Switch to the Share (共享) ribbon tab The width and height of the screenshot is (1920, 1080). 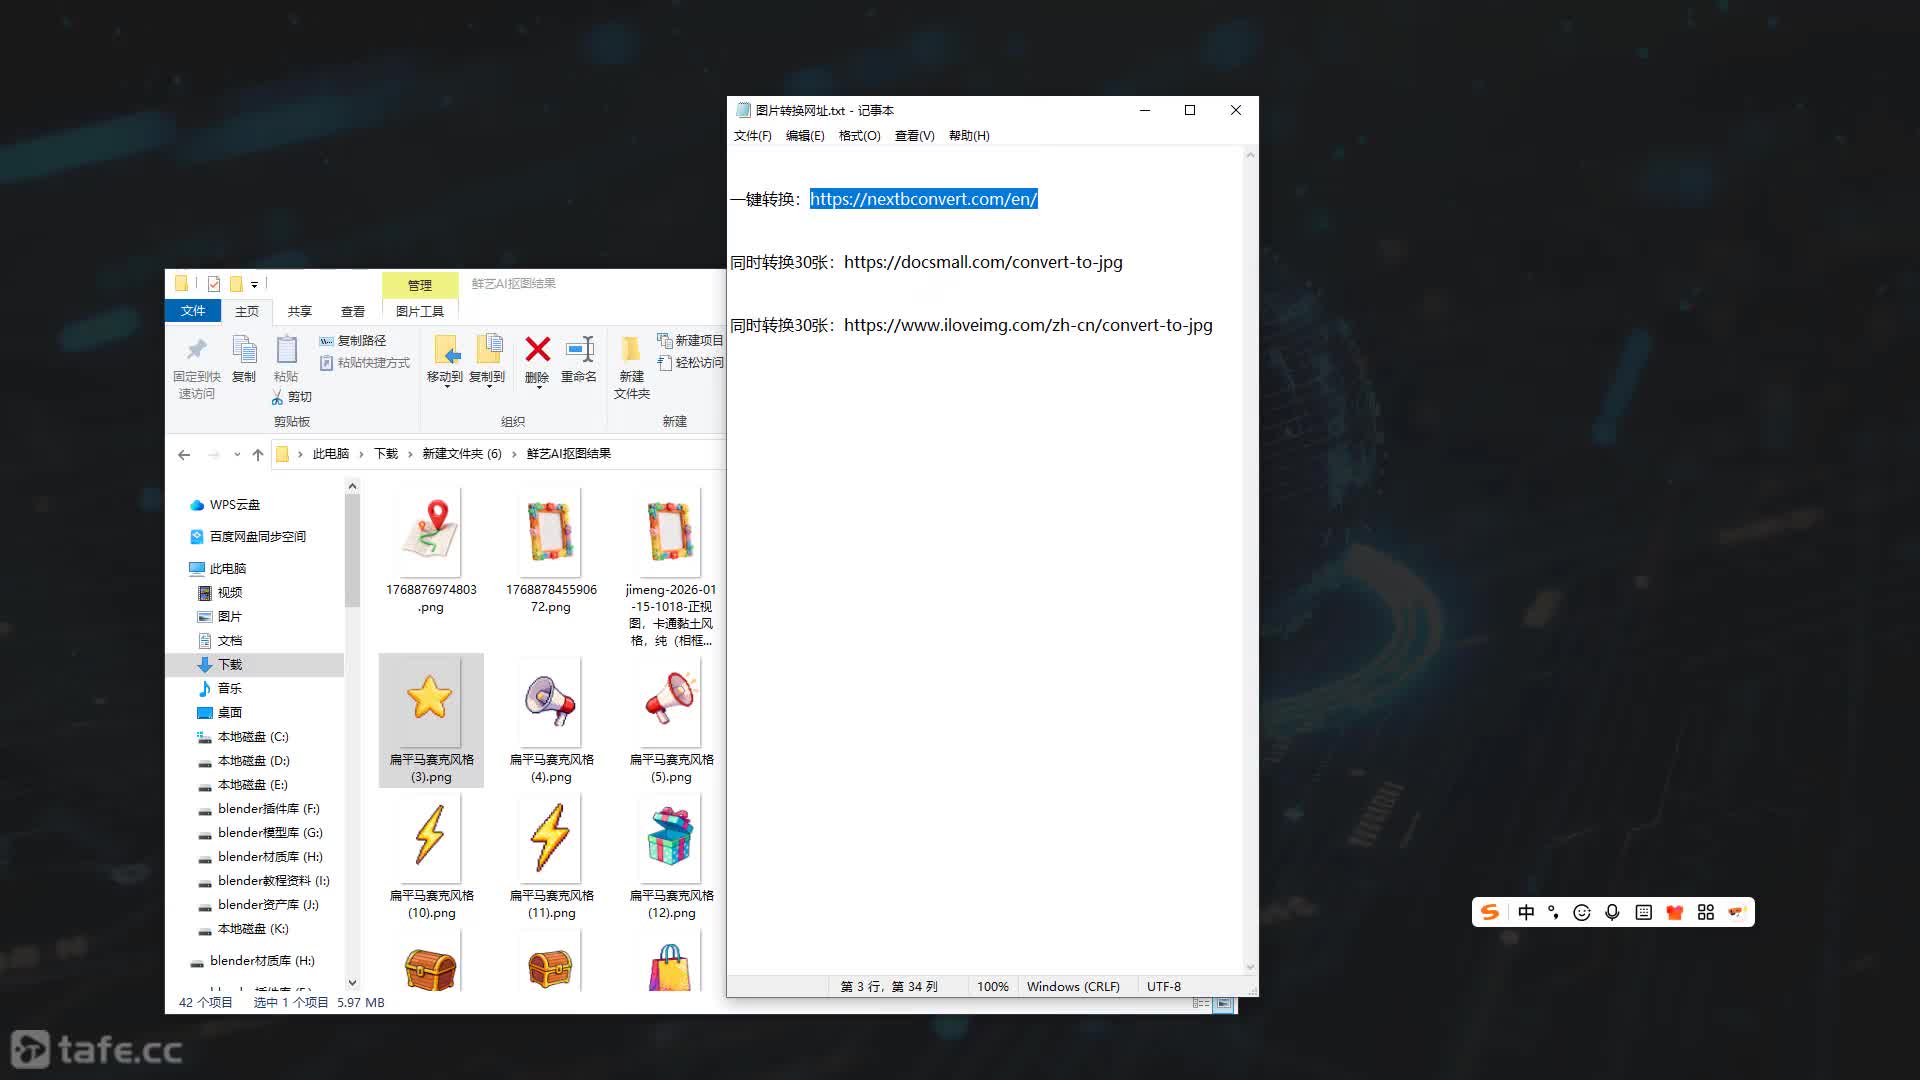click(299, 311)
